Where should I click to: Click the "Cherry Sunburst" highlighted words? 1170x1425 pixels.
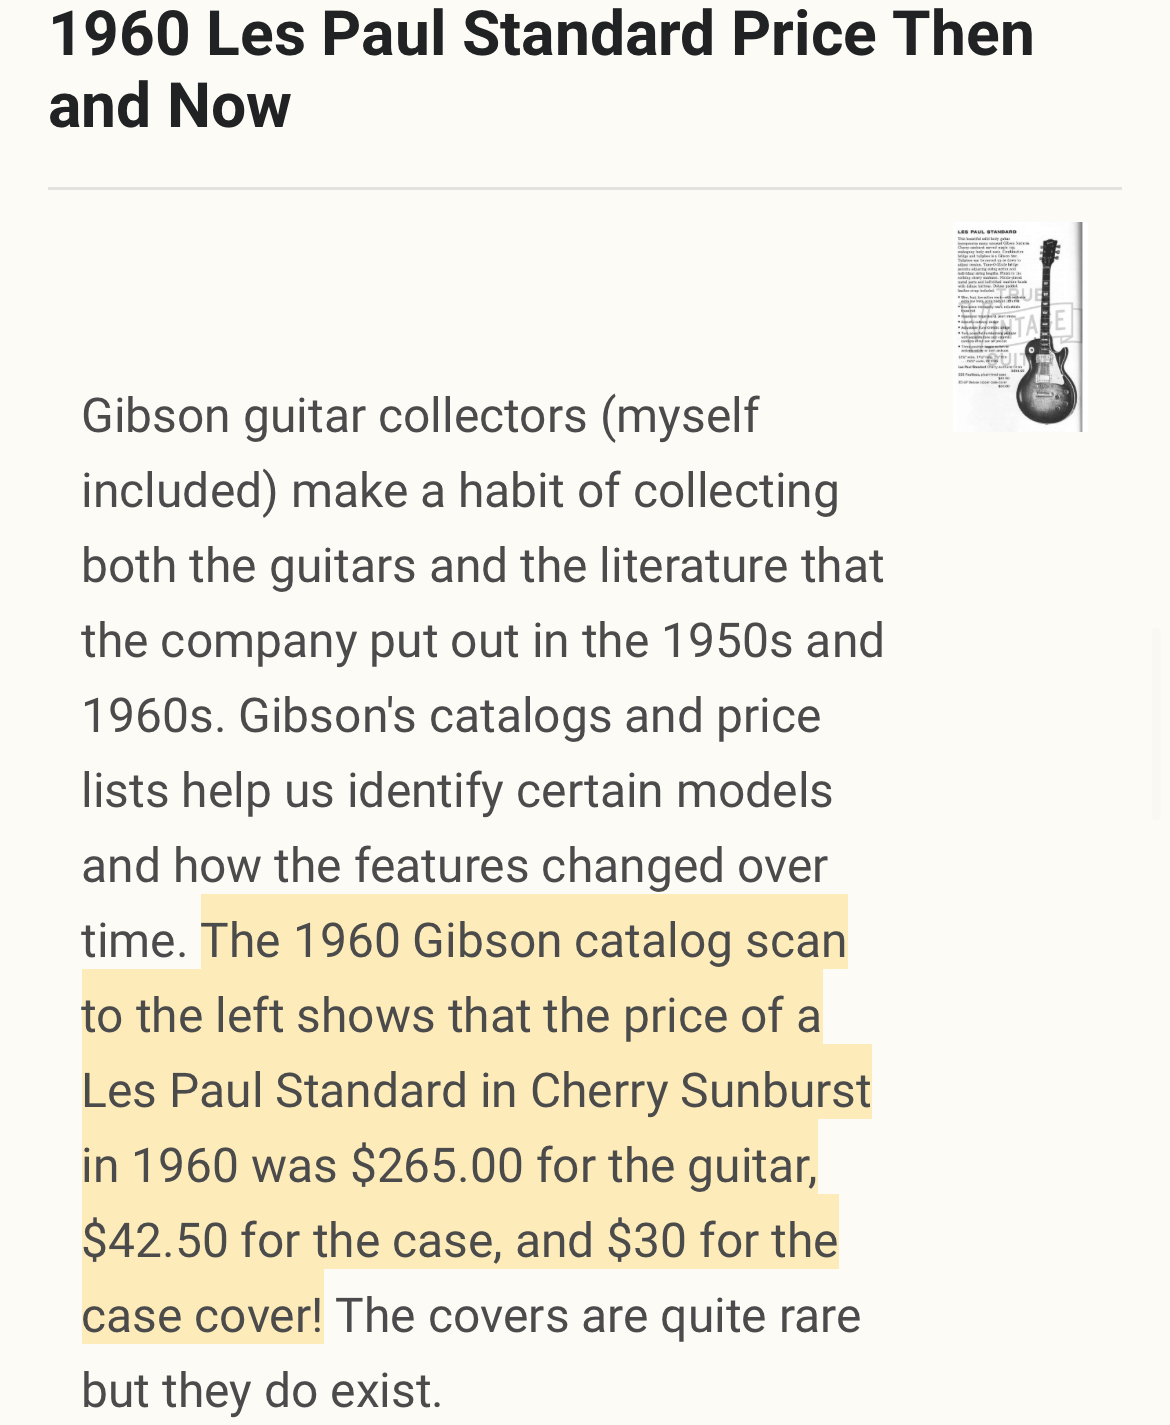pyautogui.click(x=700, y=1091)
